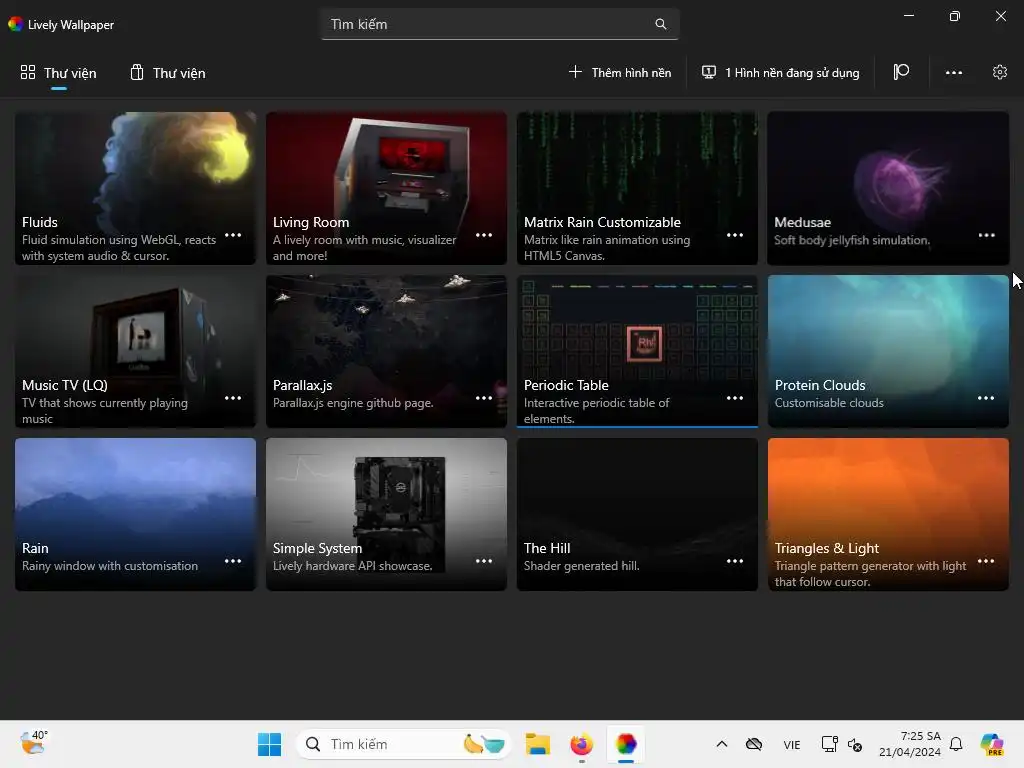
Task: Open the display network tray icon
Action: coord(829,744)
